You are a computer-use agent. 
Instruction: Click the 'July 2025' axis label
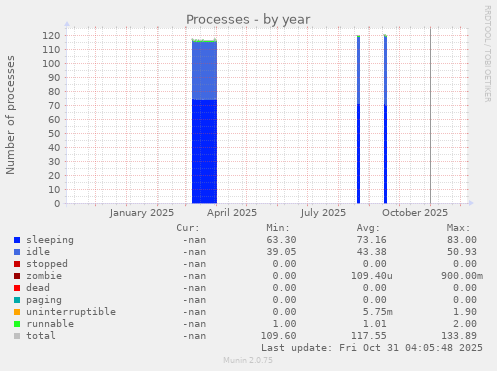coord(323,213)
